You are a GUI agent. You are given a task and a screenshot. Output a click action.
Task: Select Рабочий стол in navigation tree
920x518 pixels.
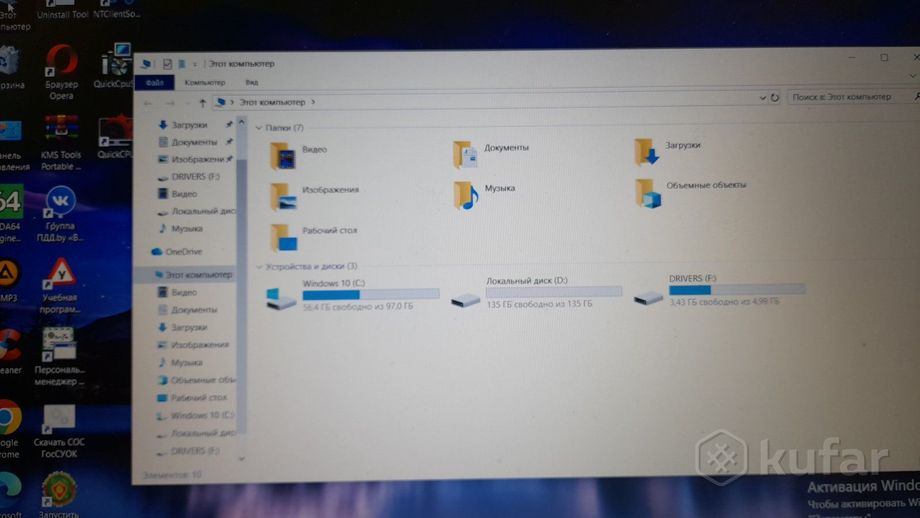pos(192,398)
